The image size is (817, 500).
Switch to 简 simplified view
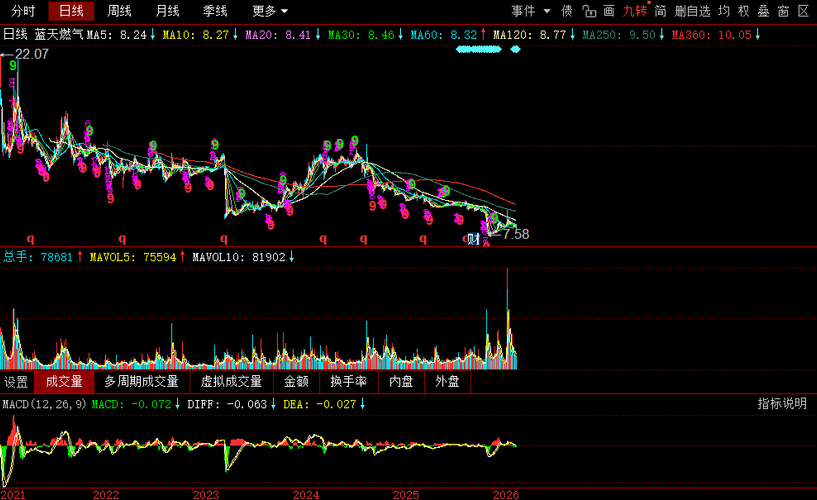660,11
